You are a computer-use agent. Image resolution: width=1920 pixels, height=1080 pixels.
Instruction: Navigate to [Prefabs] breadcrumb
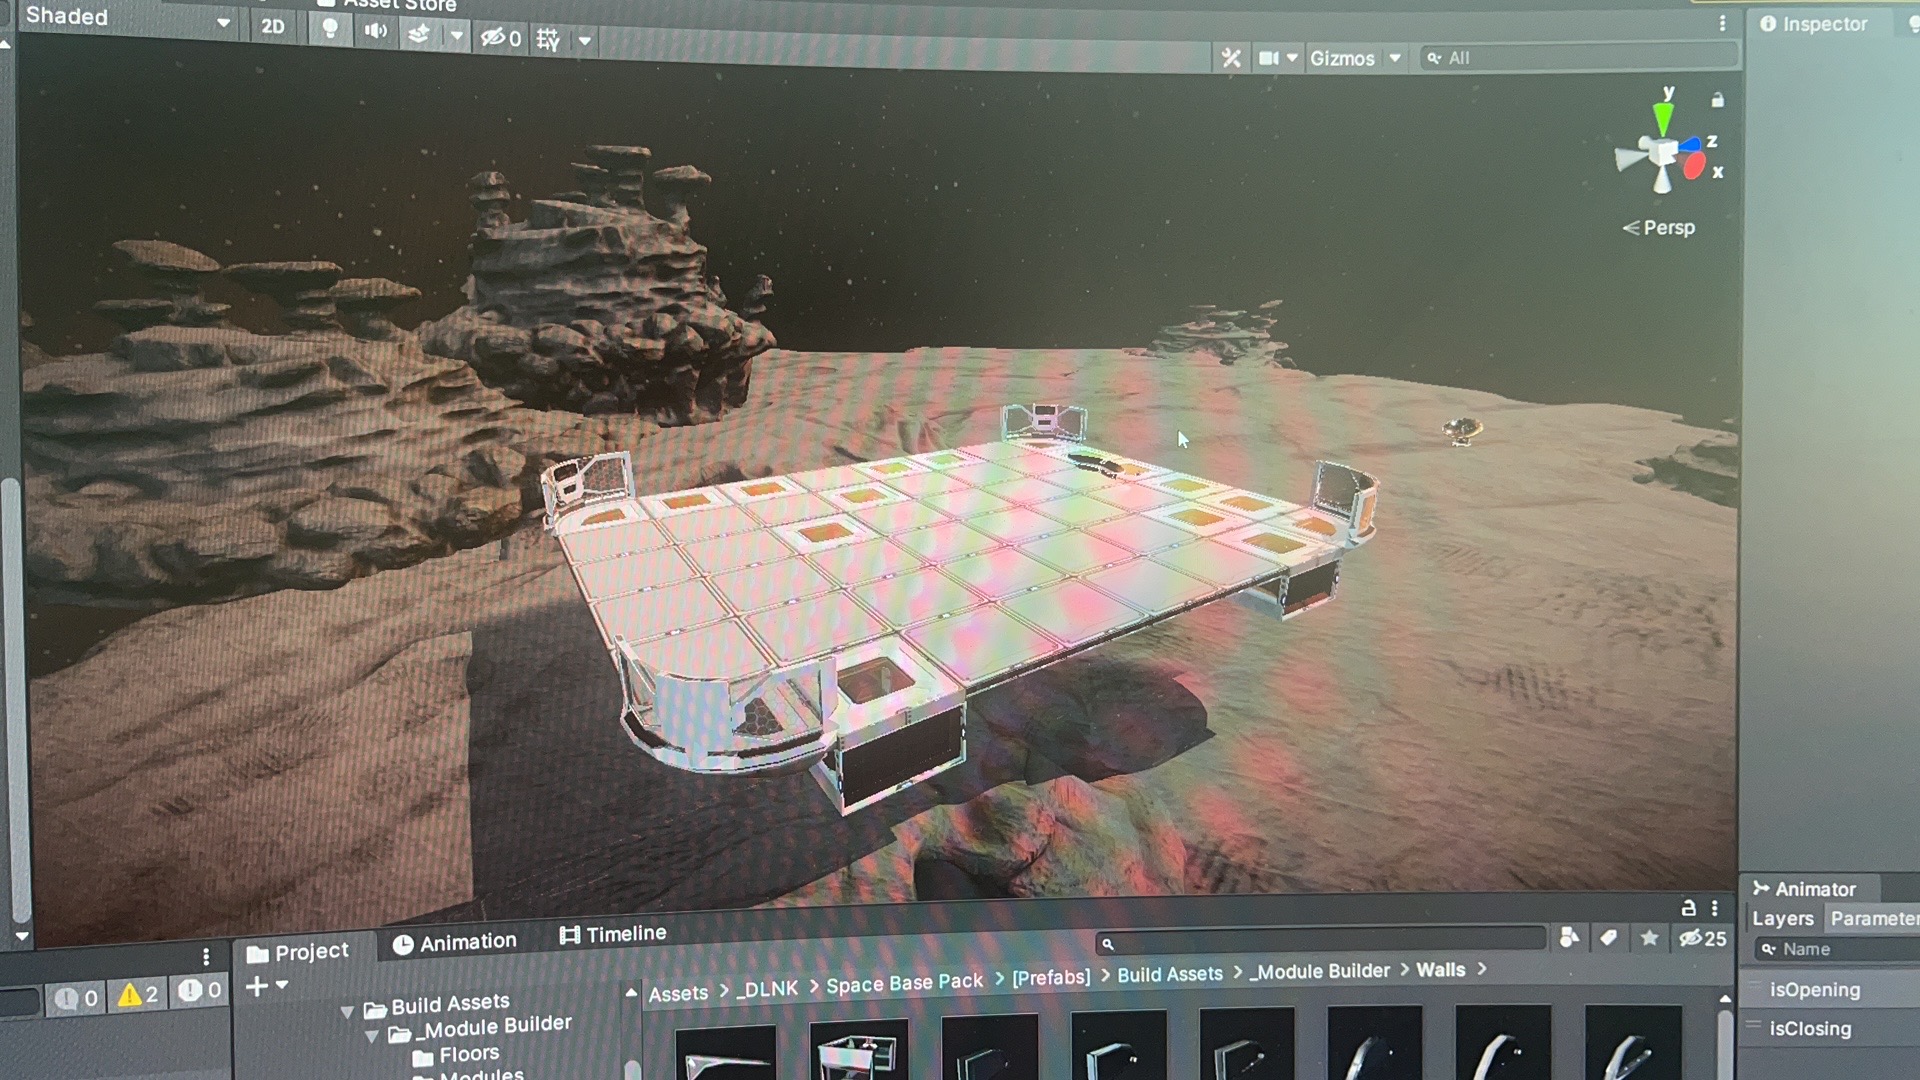point(1051,978)
